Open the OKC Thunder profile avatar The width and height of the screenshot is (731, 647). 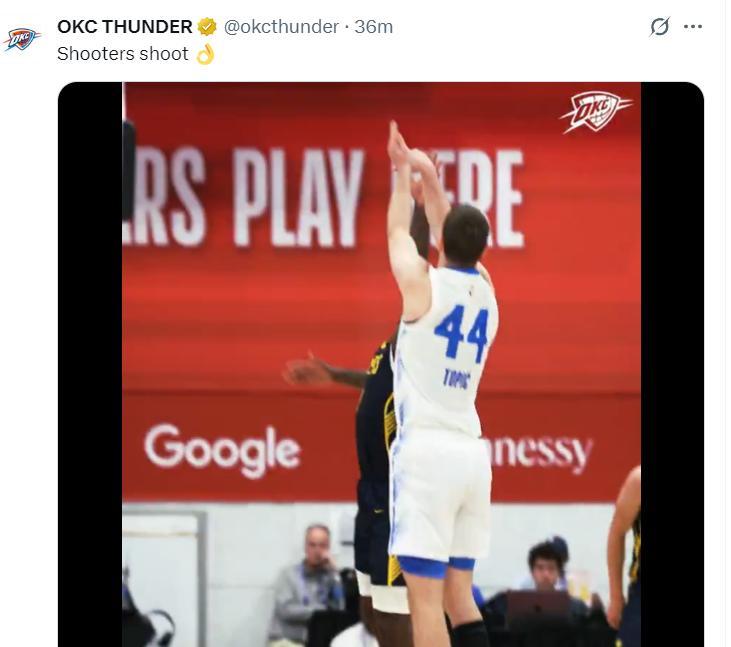pyautogui.click(x=21, y=39)
